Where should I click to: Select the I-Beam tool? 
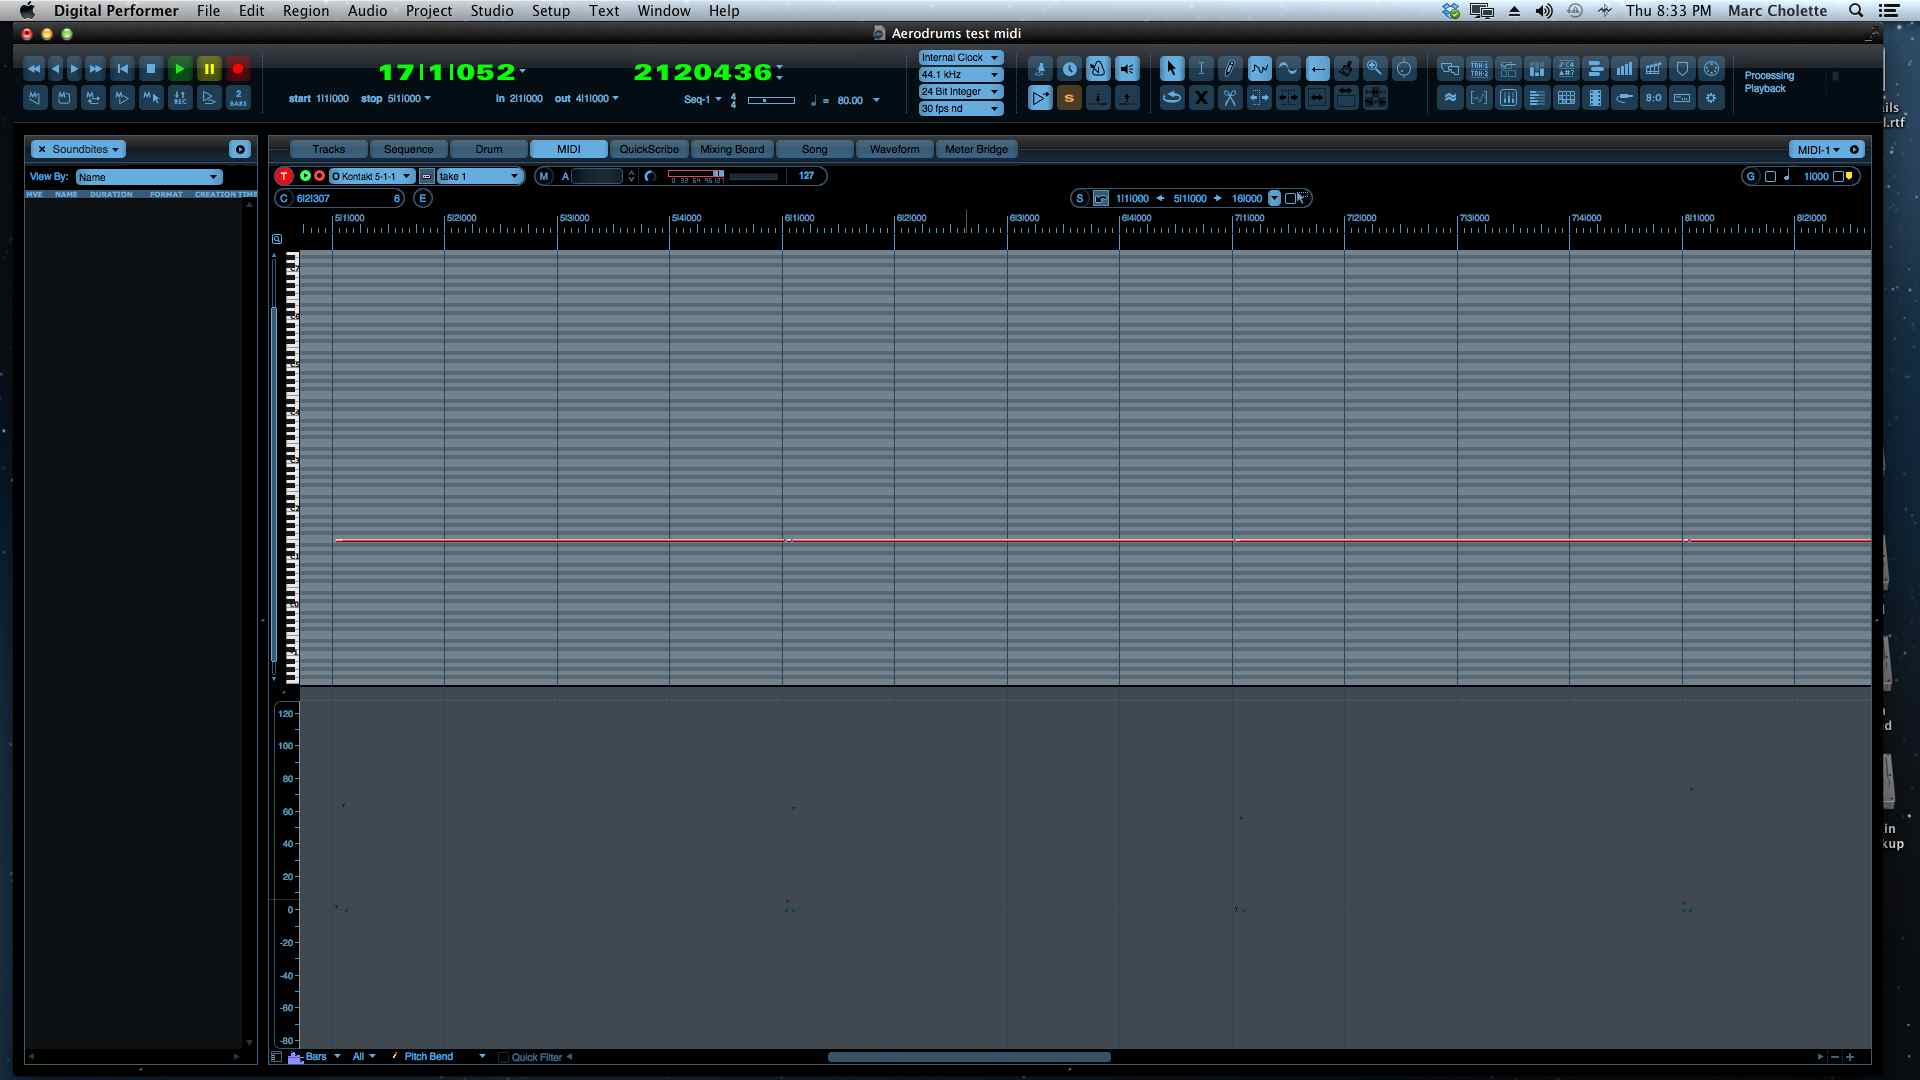point(1201,69)
